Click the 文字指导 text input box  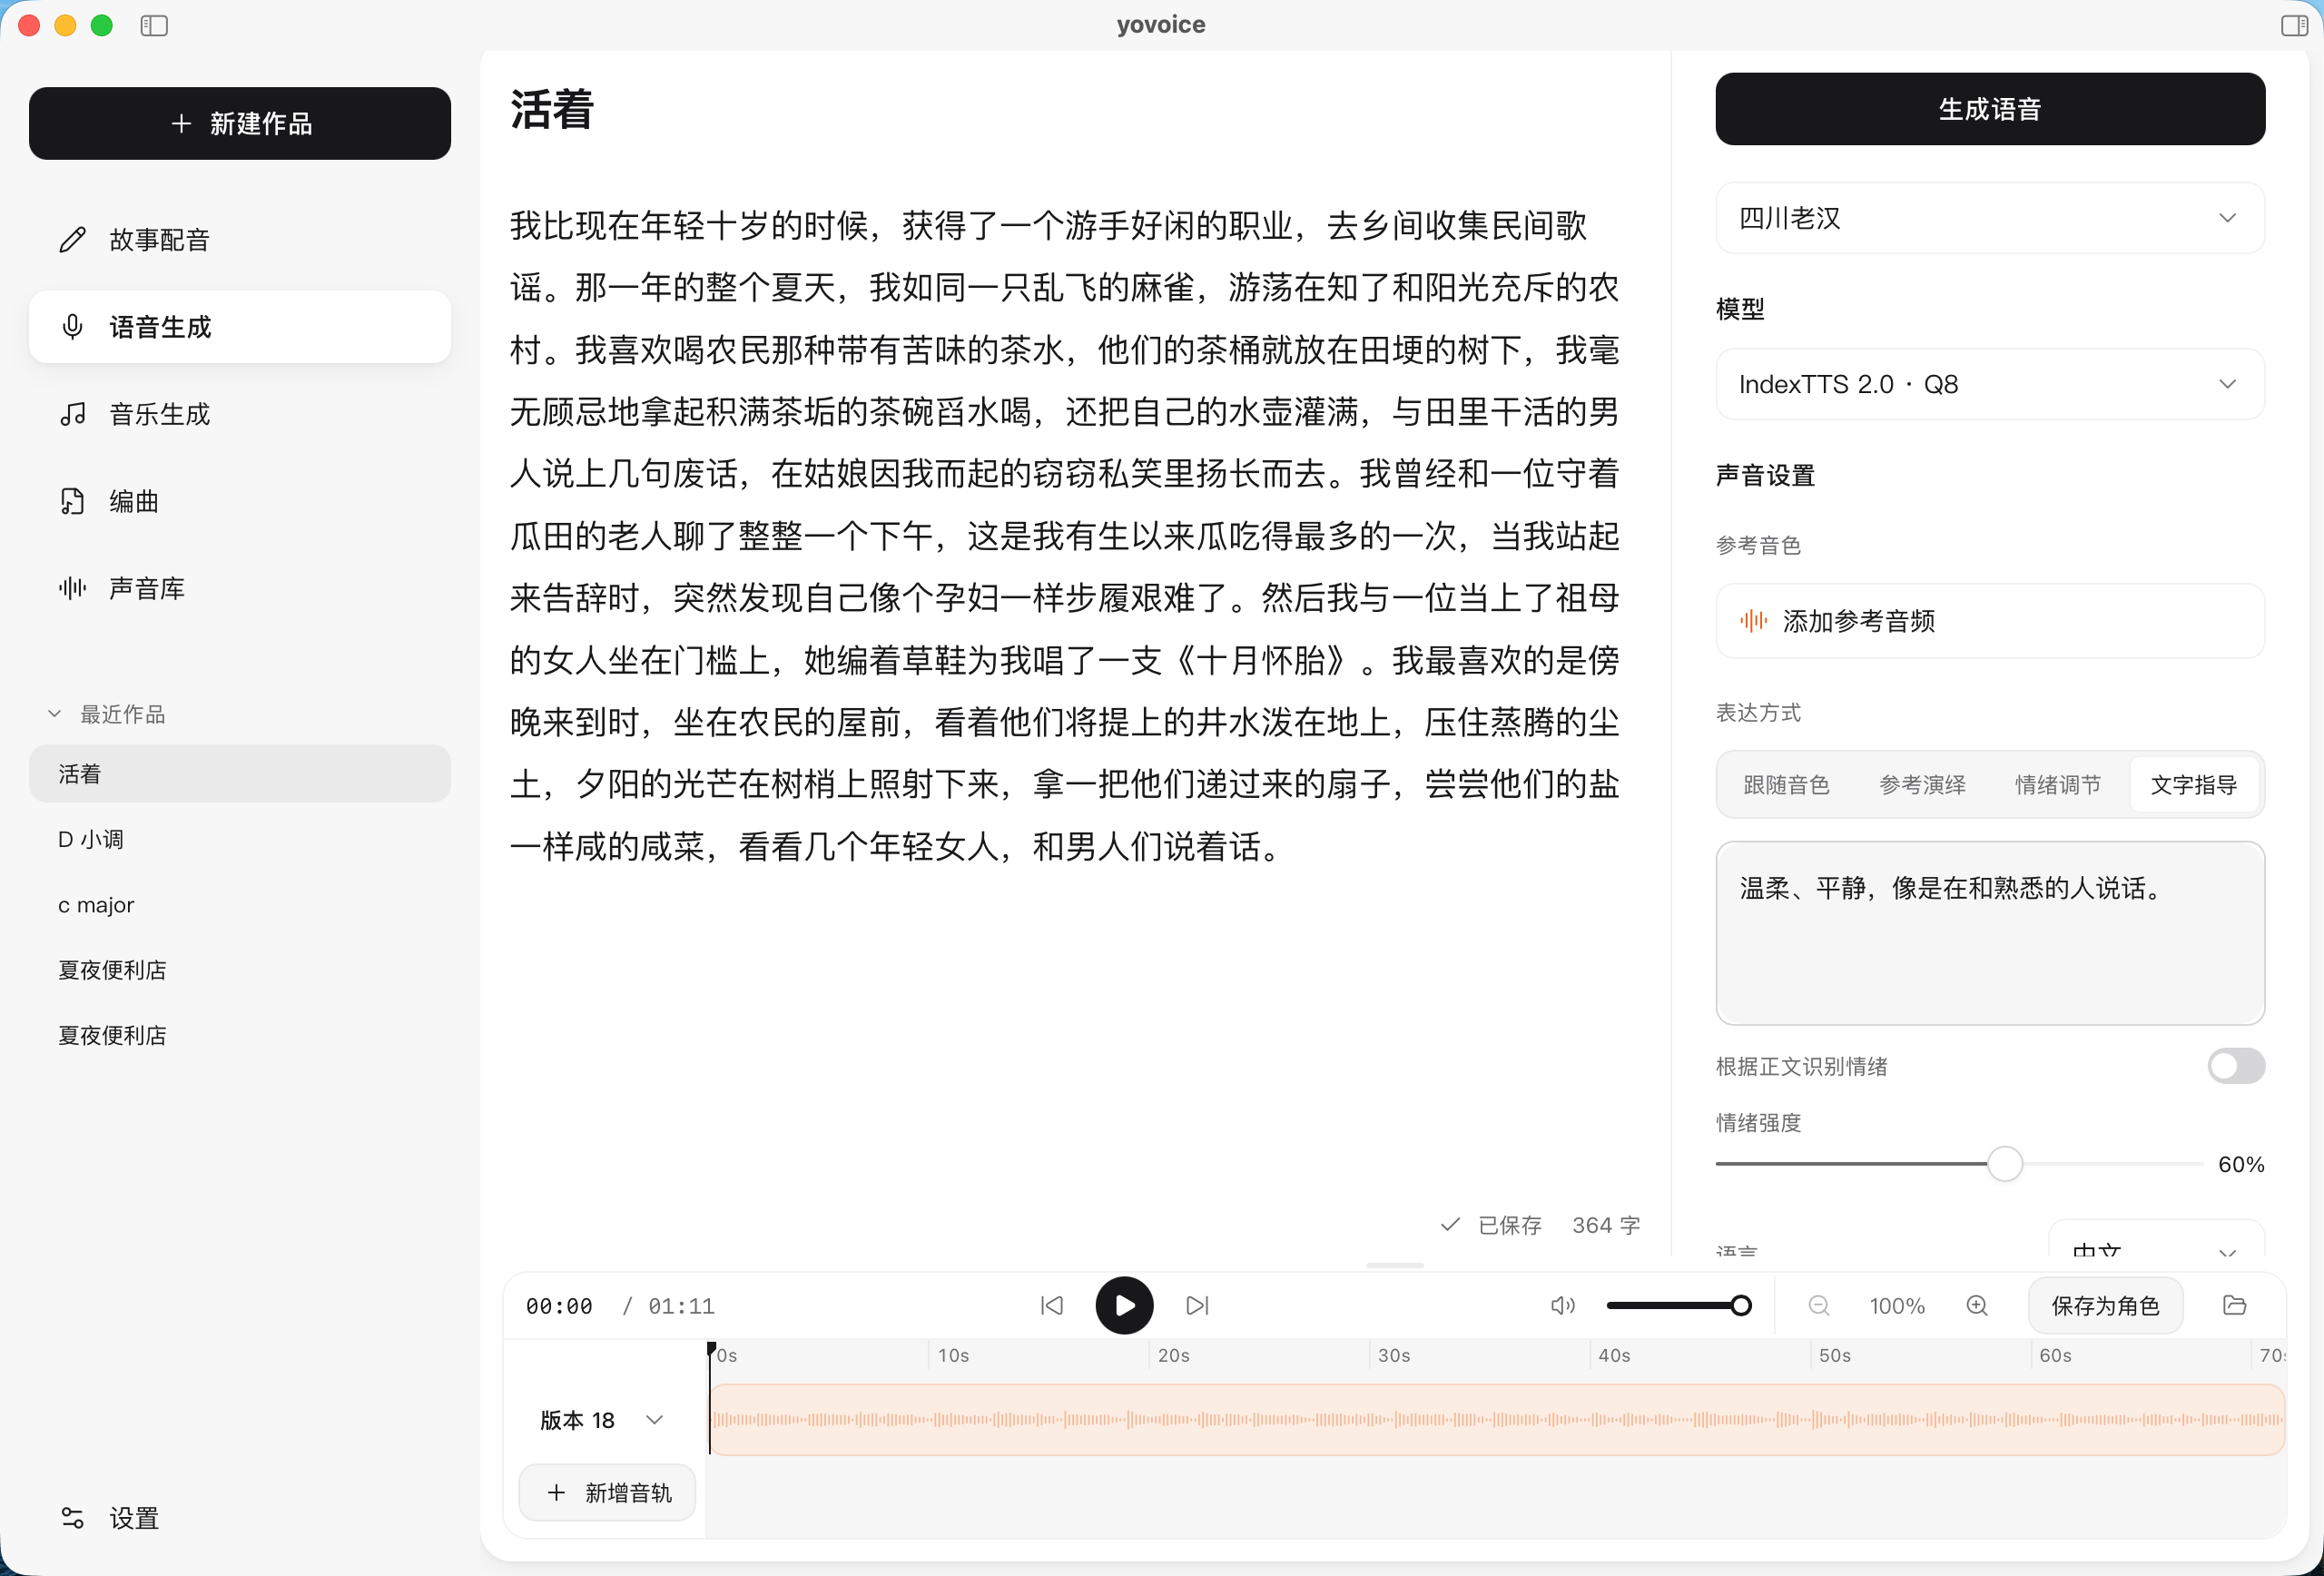pyautogui.click(x=1990, y=933)
